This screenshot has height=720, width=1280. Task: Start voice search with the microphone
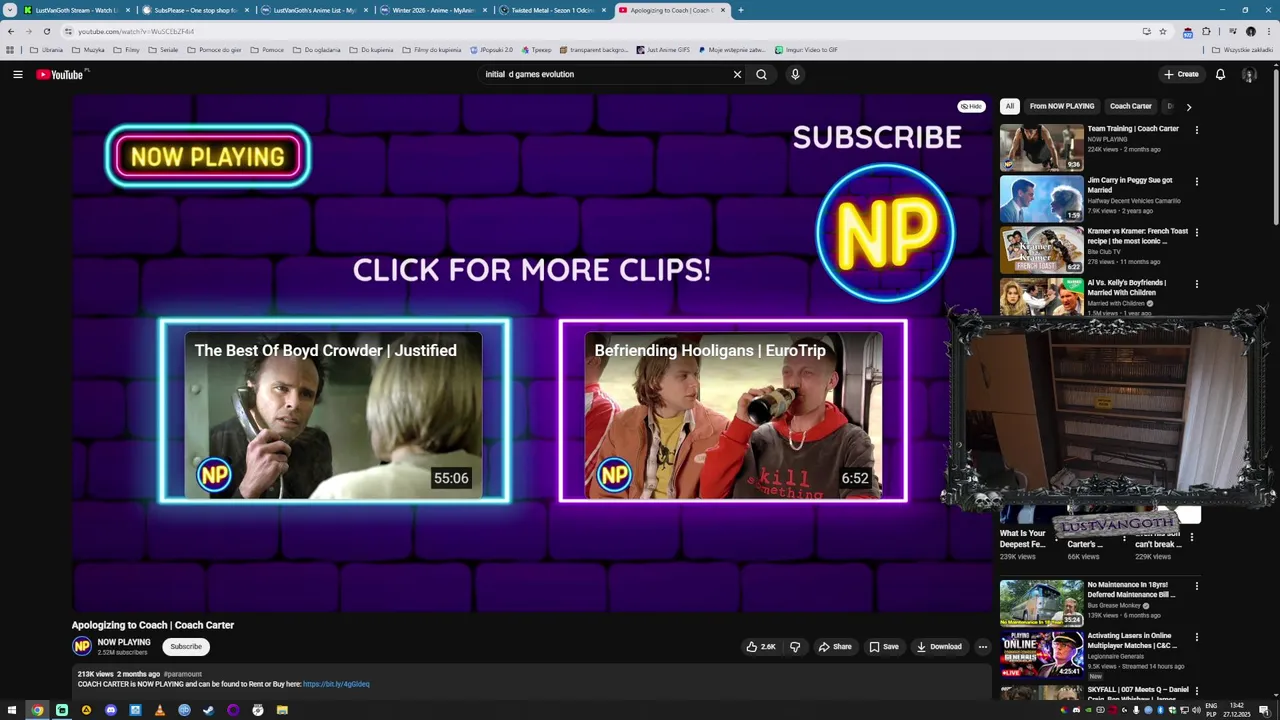point(795,74)
